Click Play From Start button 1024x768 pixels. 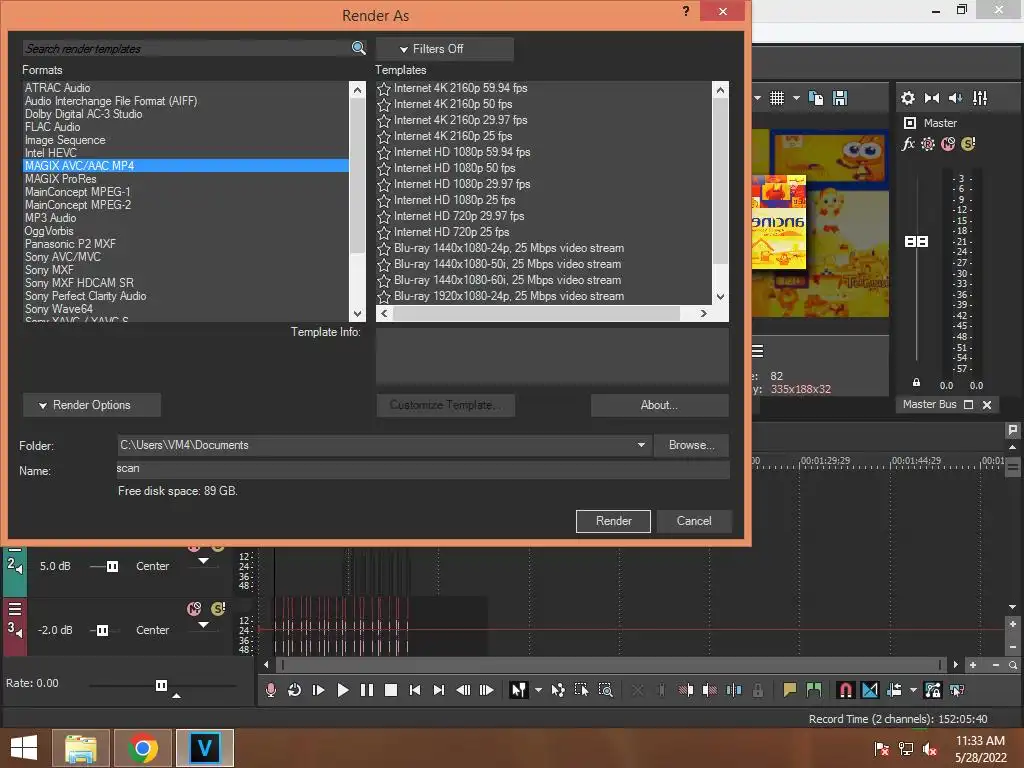tap(319, 690)
